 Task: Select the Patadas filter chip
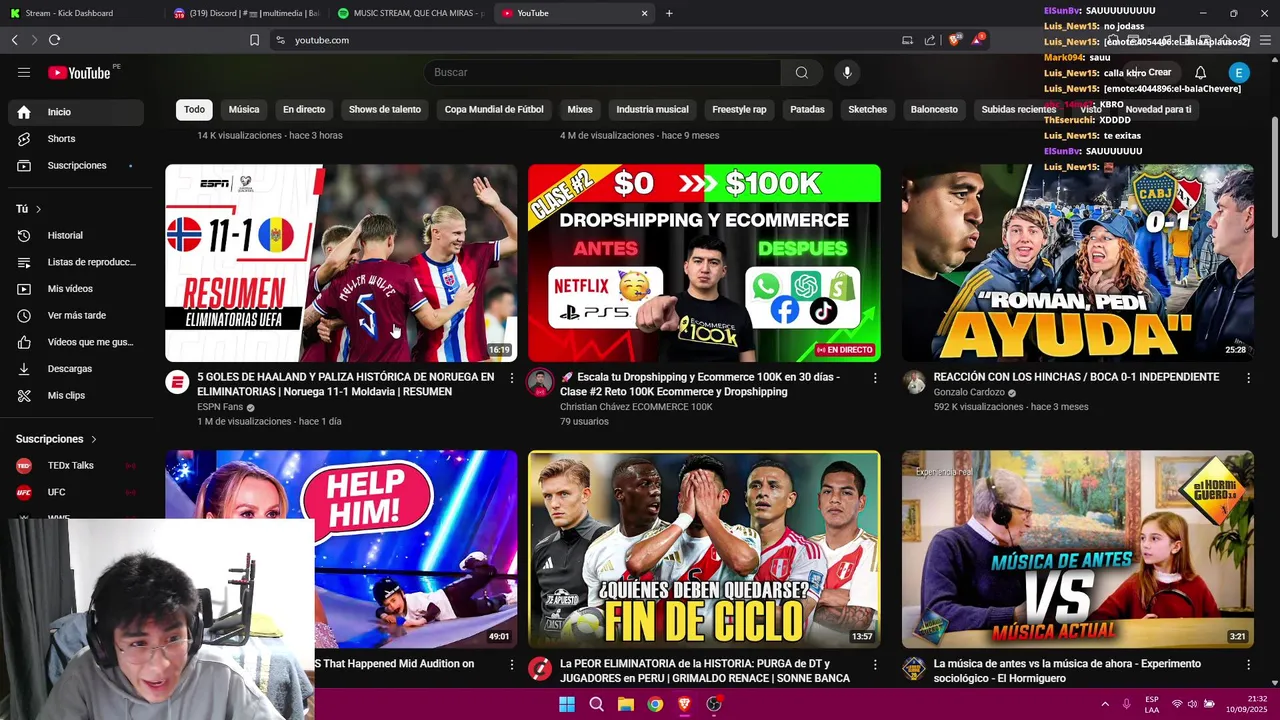pos(807,109)
